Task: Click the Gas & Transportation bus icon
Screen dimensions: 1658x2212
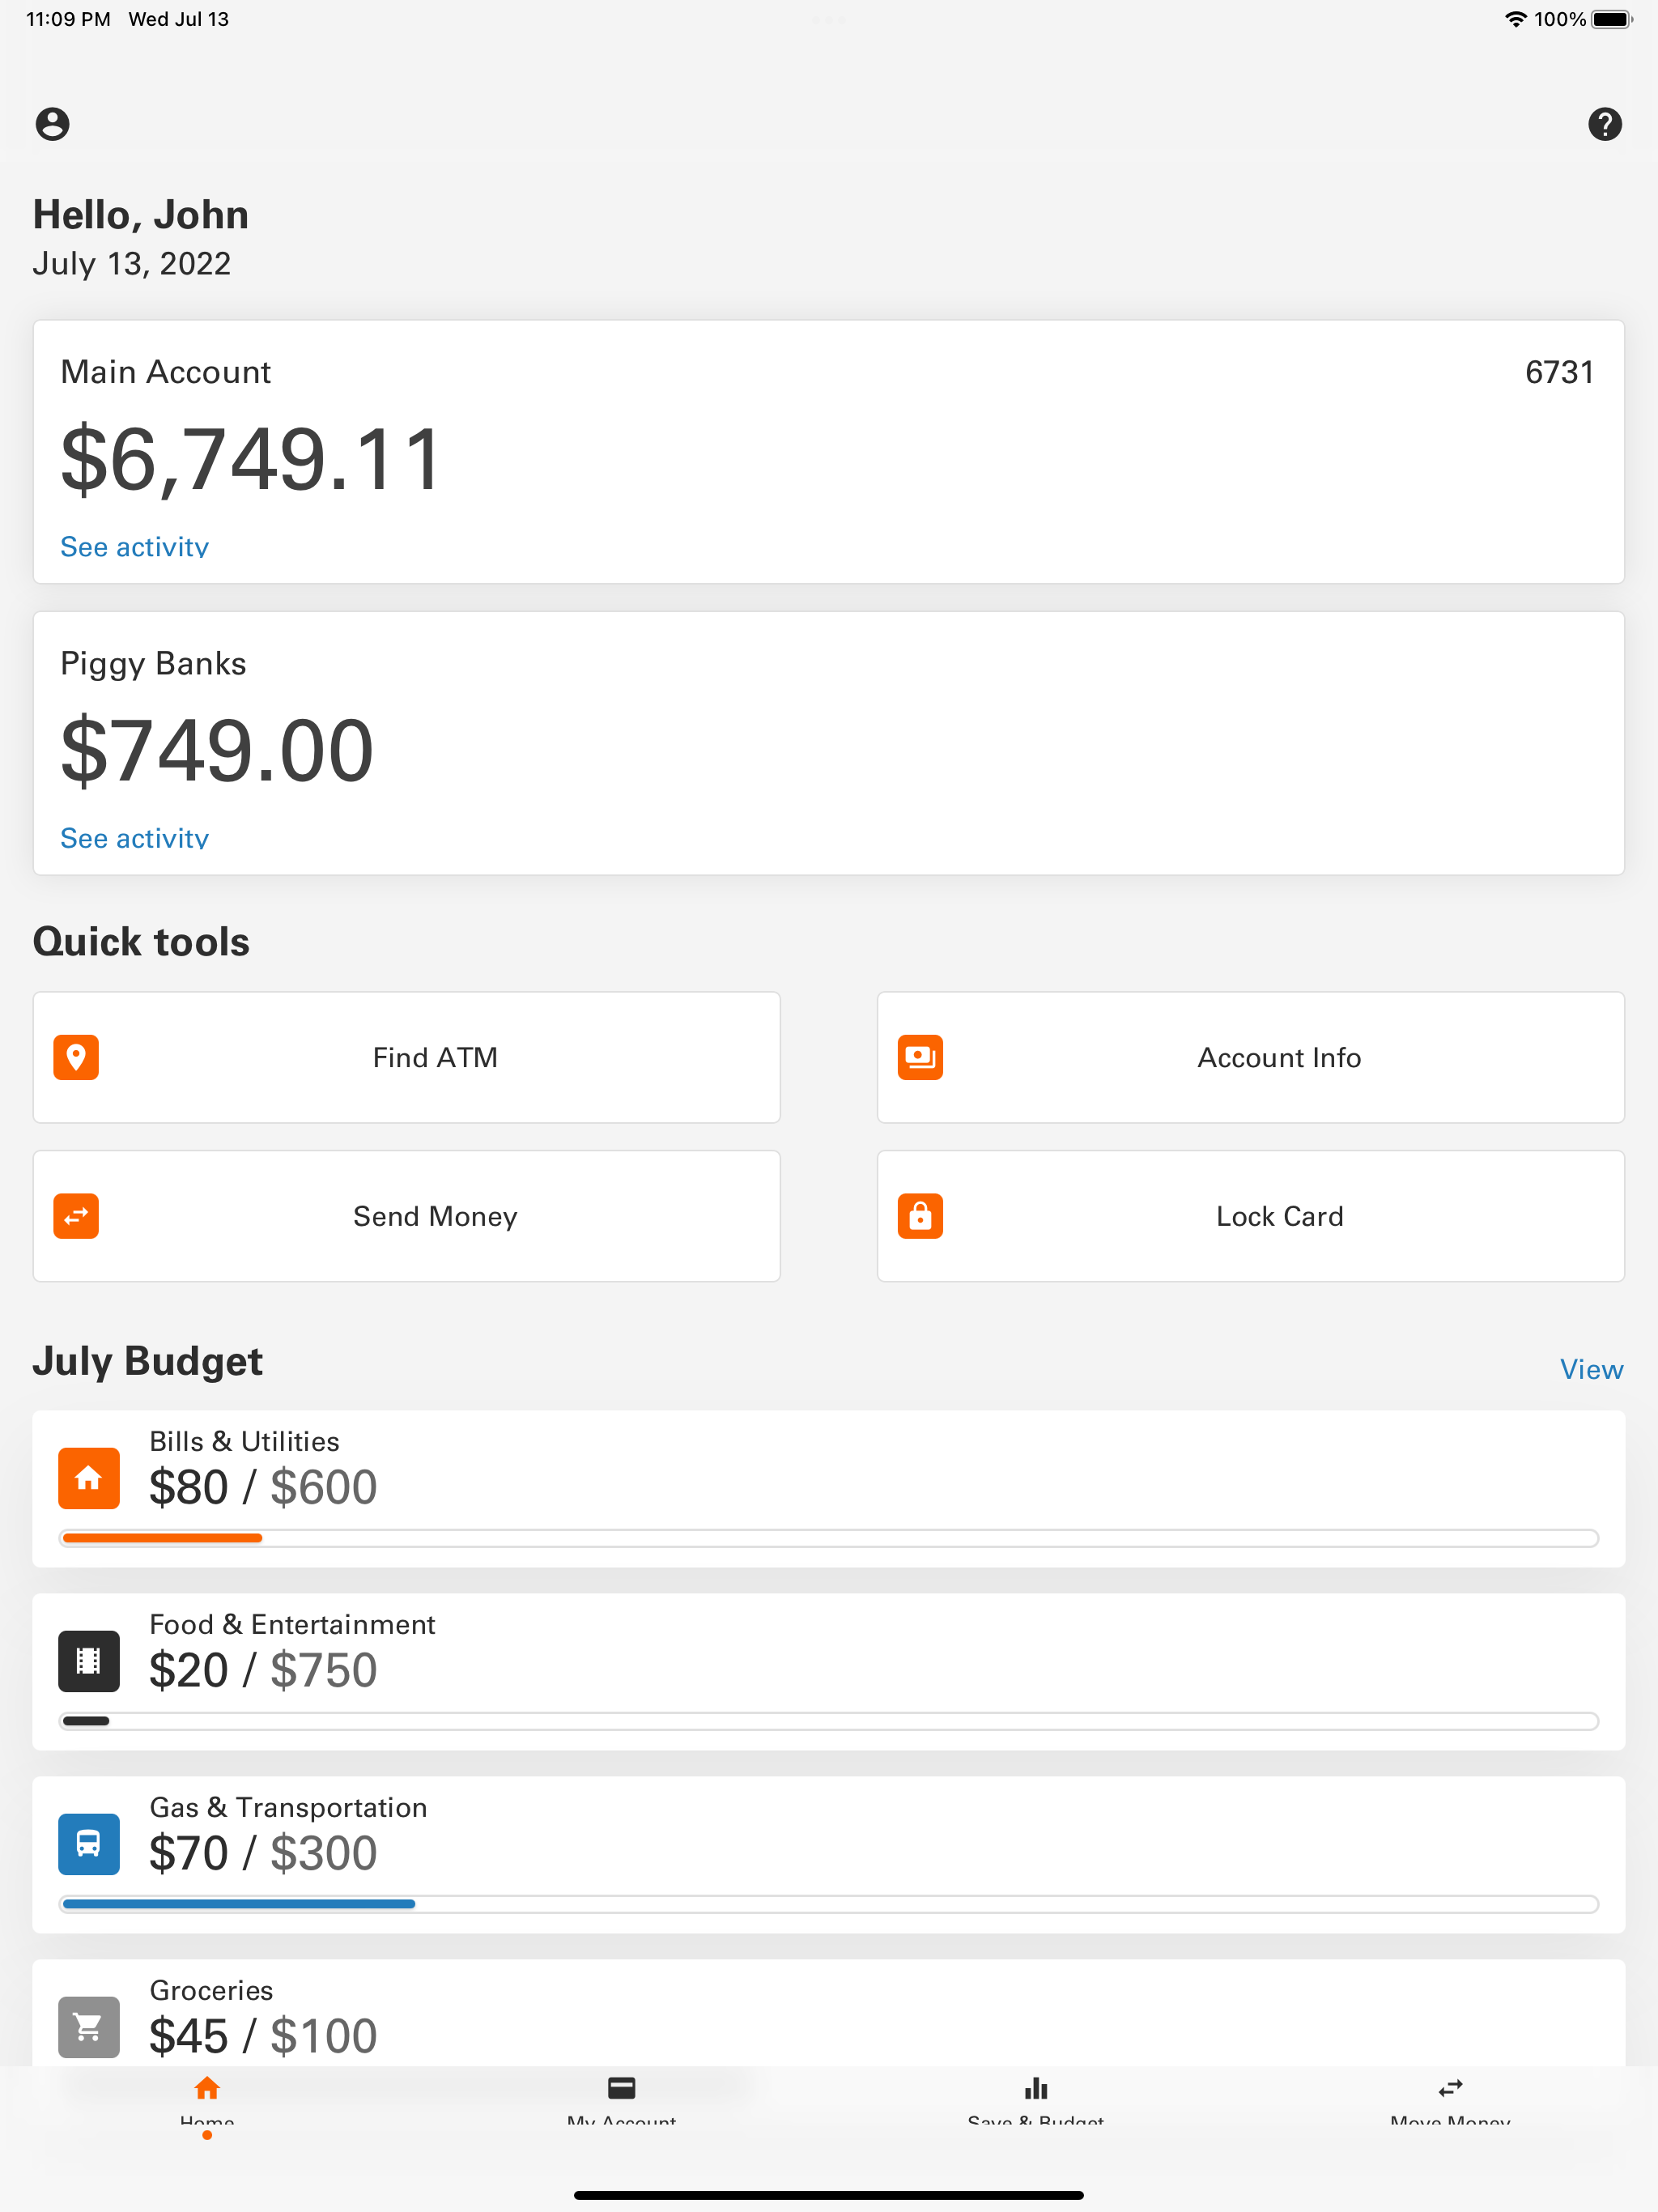Action: coord(89,1844)
